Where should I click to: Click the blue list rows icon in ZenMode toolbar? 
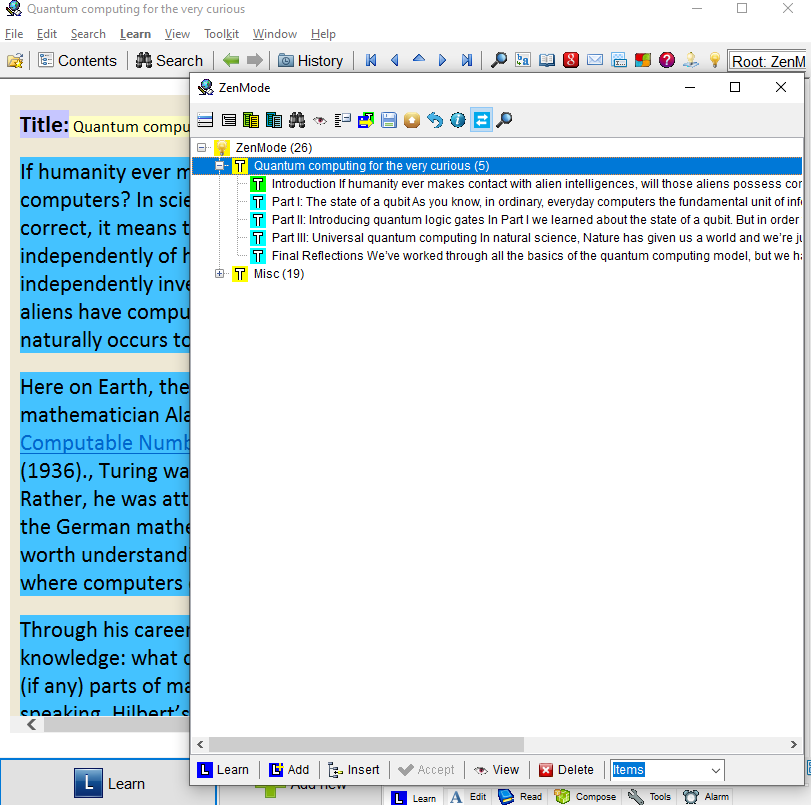(205, 120)
